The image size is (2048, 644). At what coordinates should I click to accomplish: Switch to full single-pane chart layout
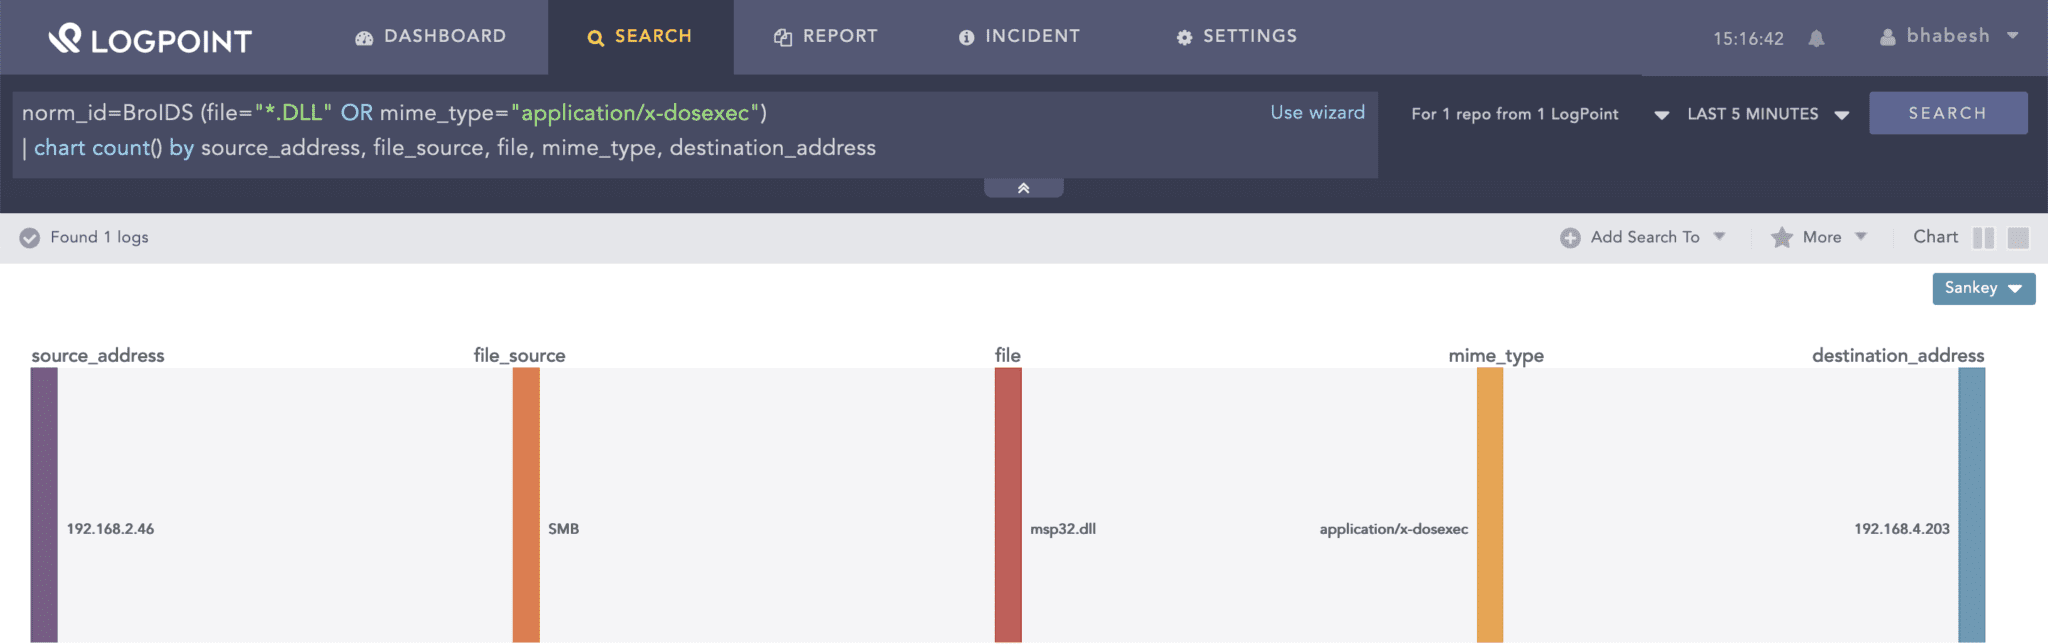(x=2018, y=238)
